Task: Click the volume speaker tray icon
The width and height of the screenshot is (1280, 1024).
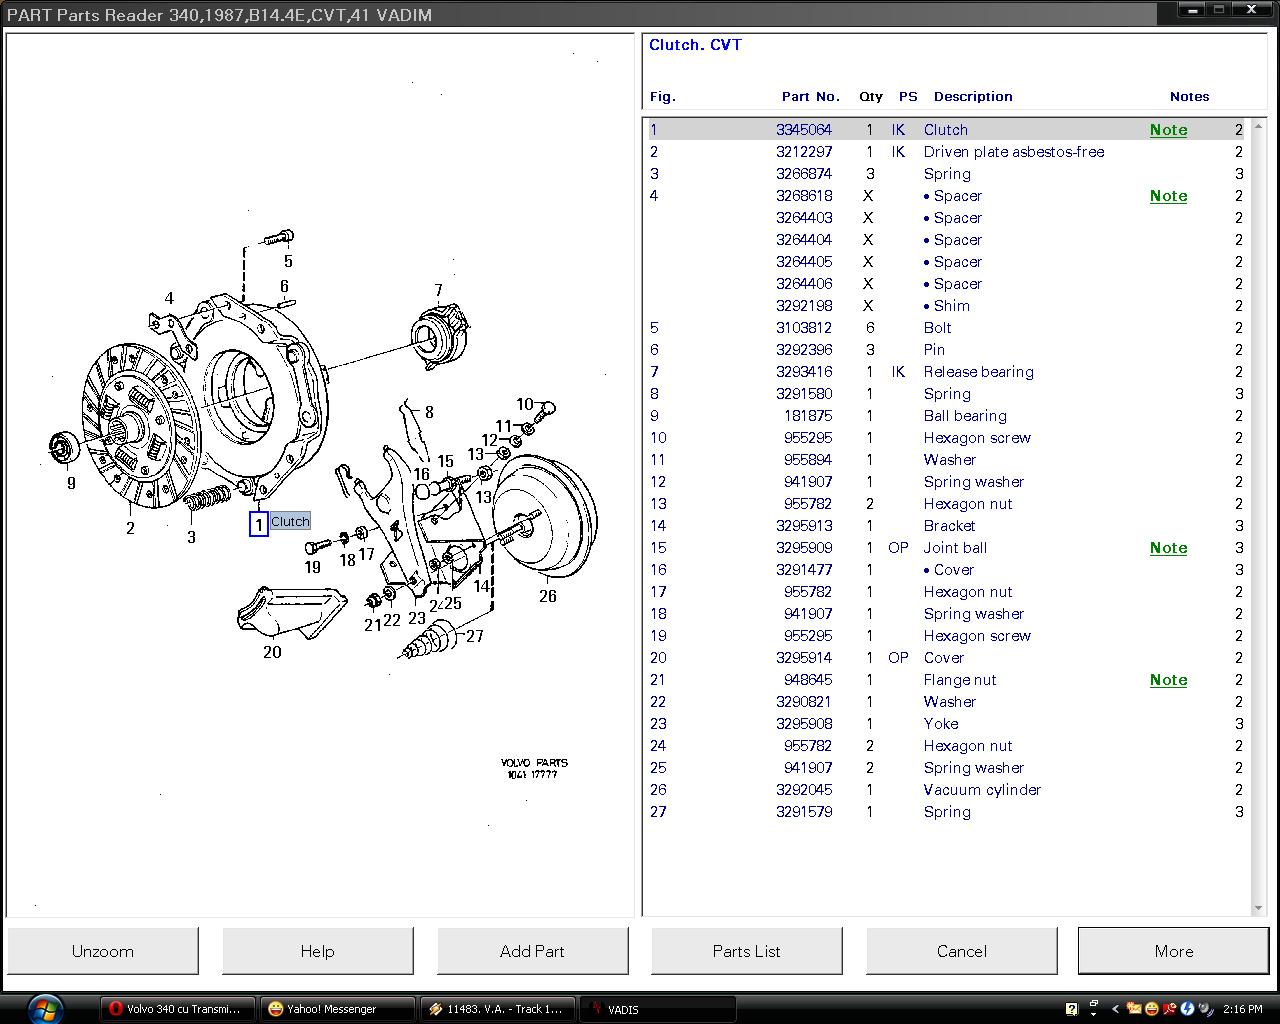Action: click(x=1205, y=1009)
